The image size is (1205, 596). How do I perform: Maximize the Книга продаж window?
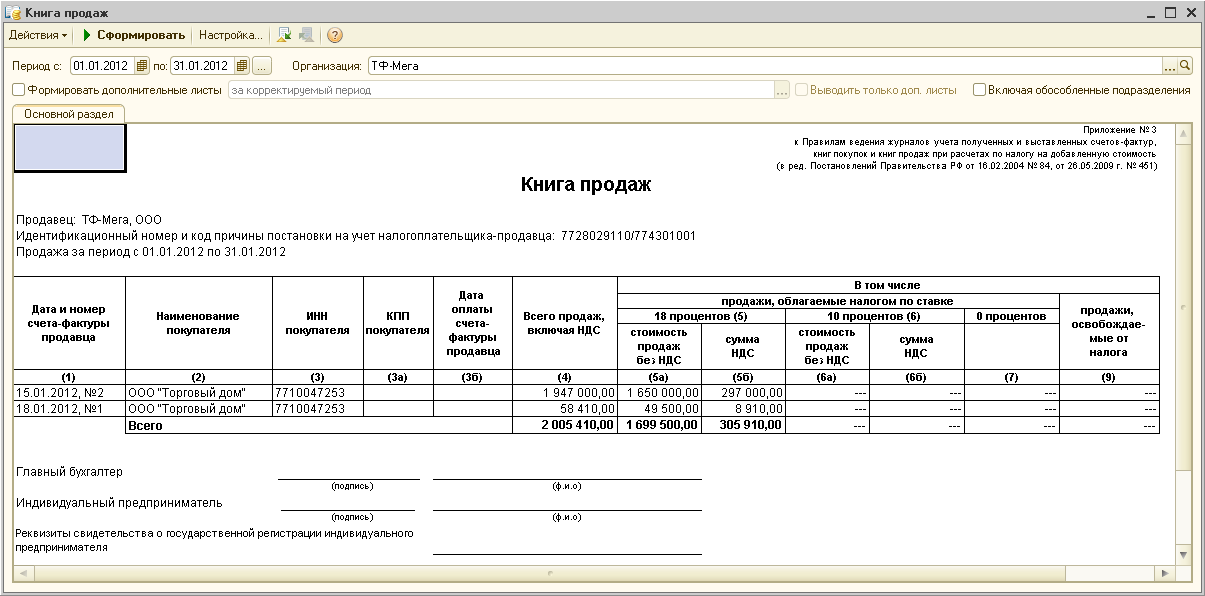click(1170, 13)
